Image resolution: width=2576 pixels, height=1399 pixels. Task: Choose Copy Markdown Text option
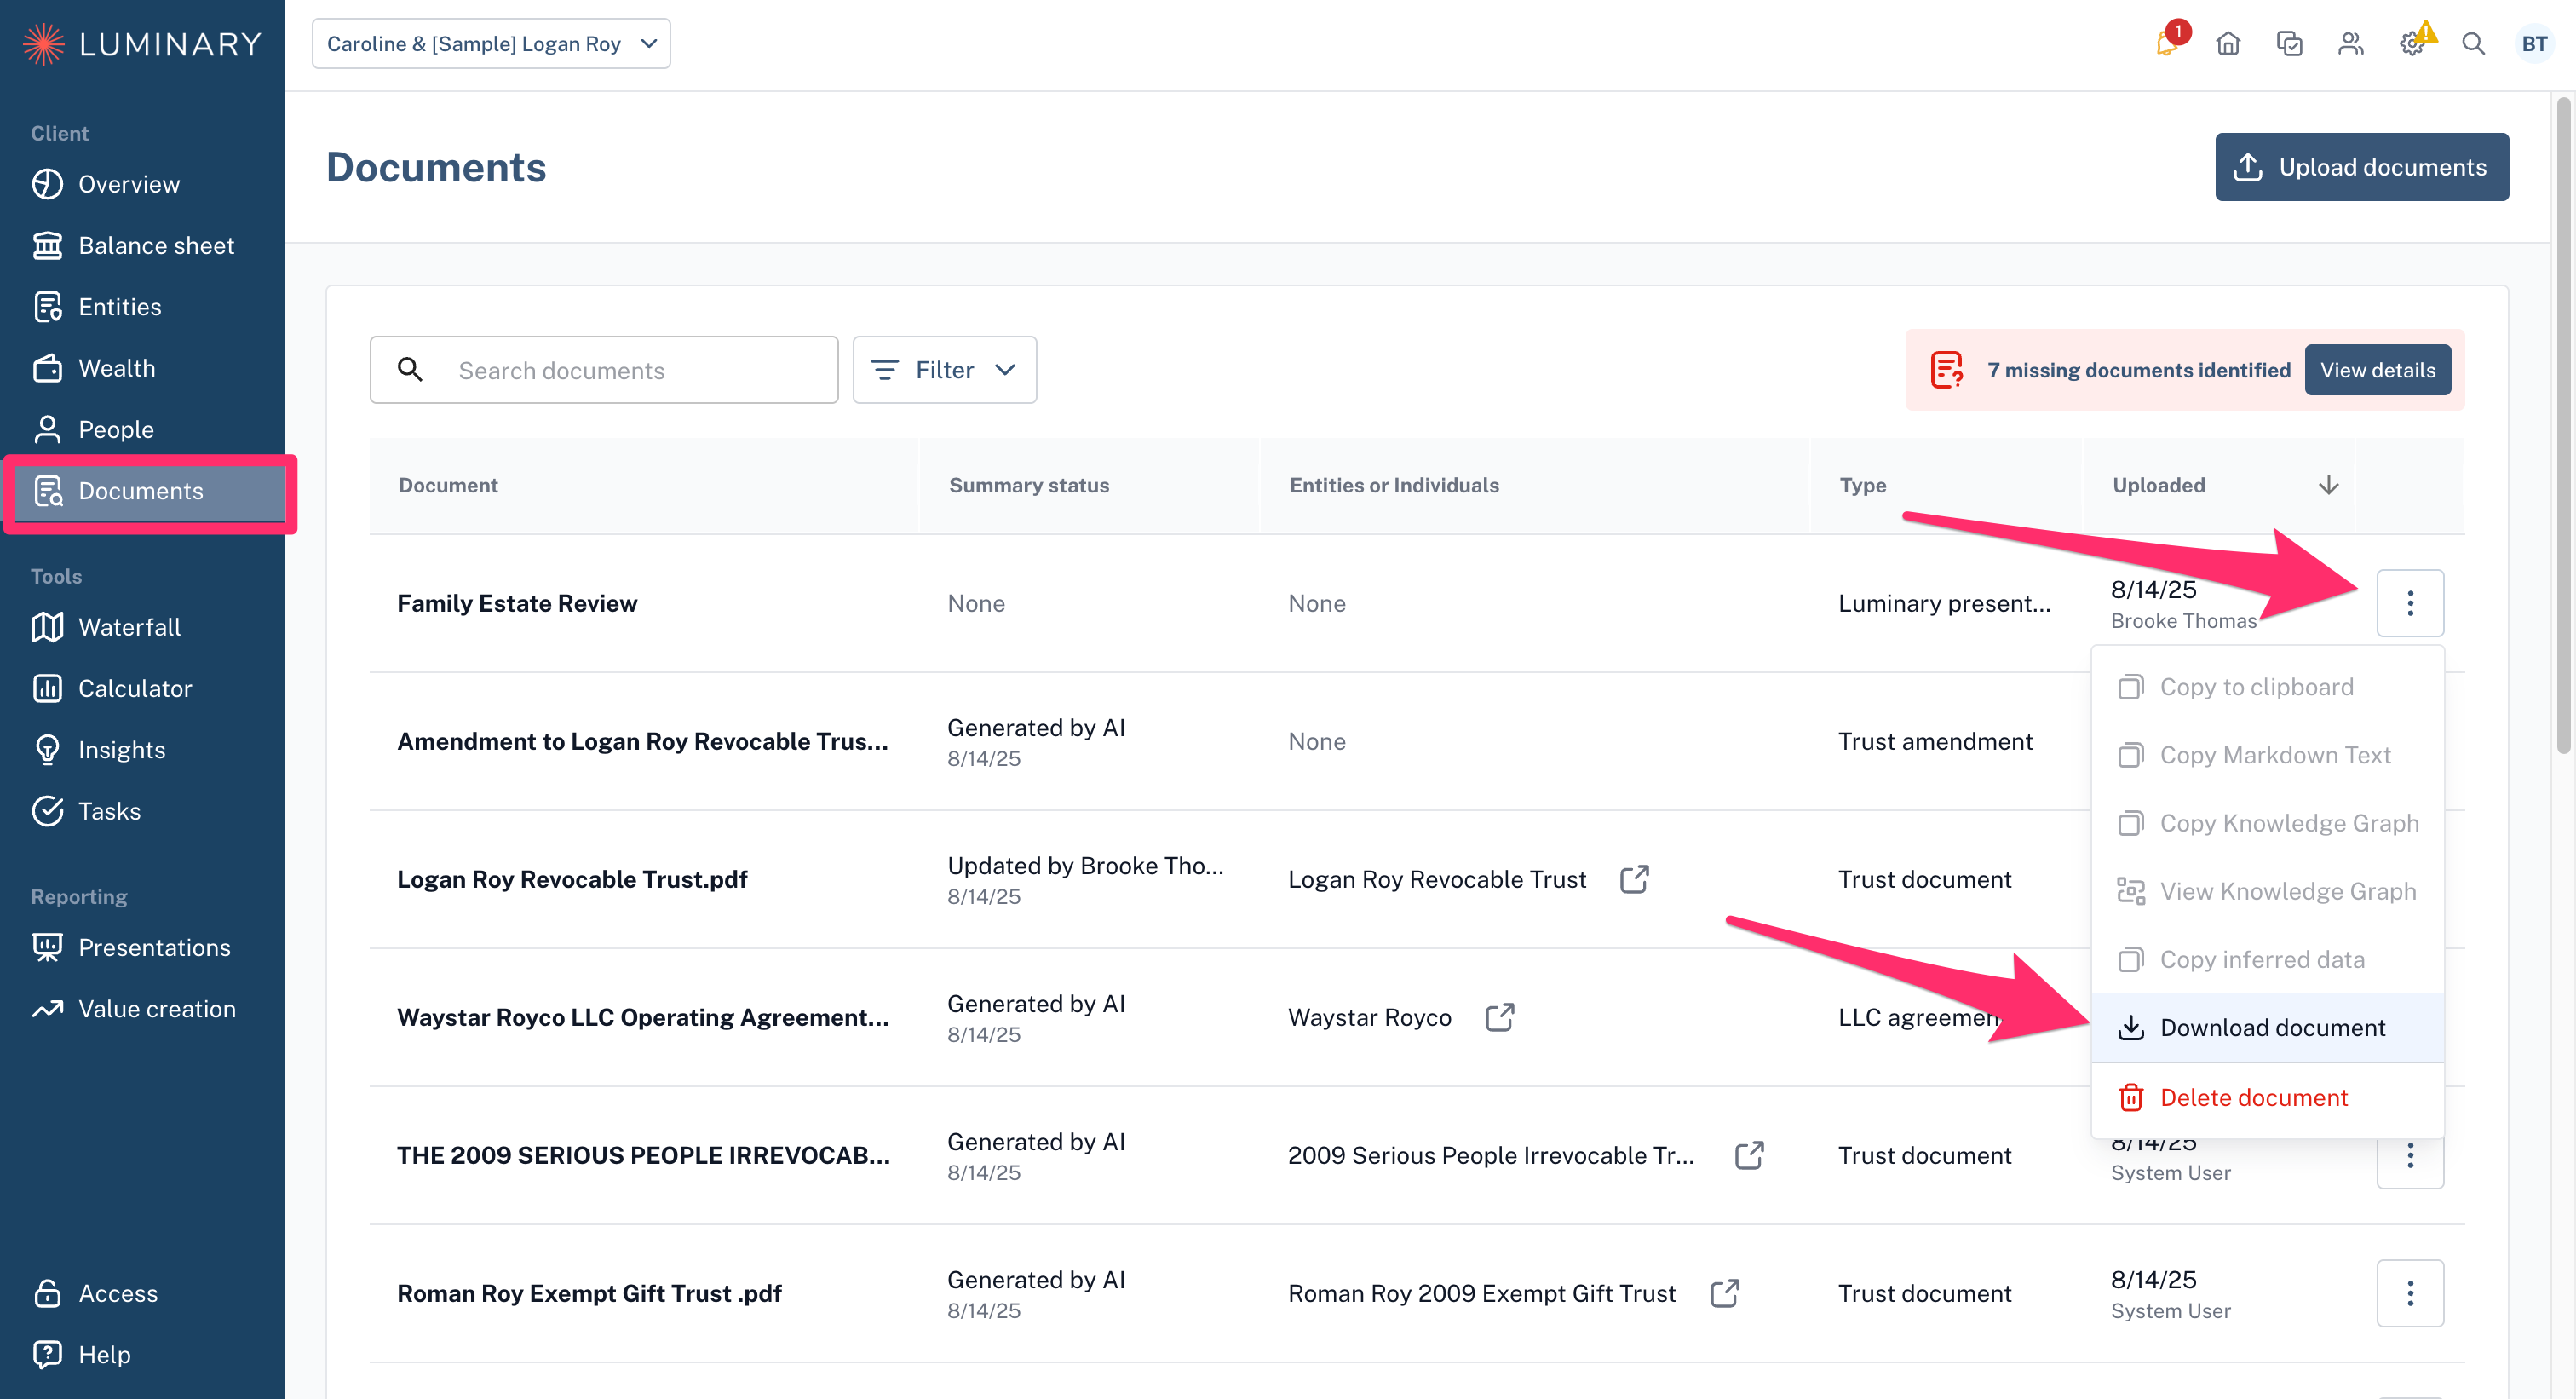2267,755
